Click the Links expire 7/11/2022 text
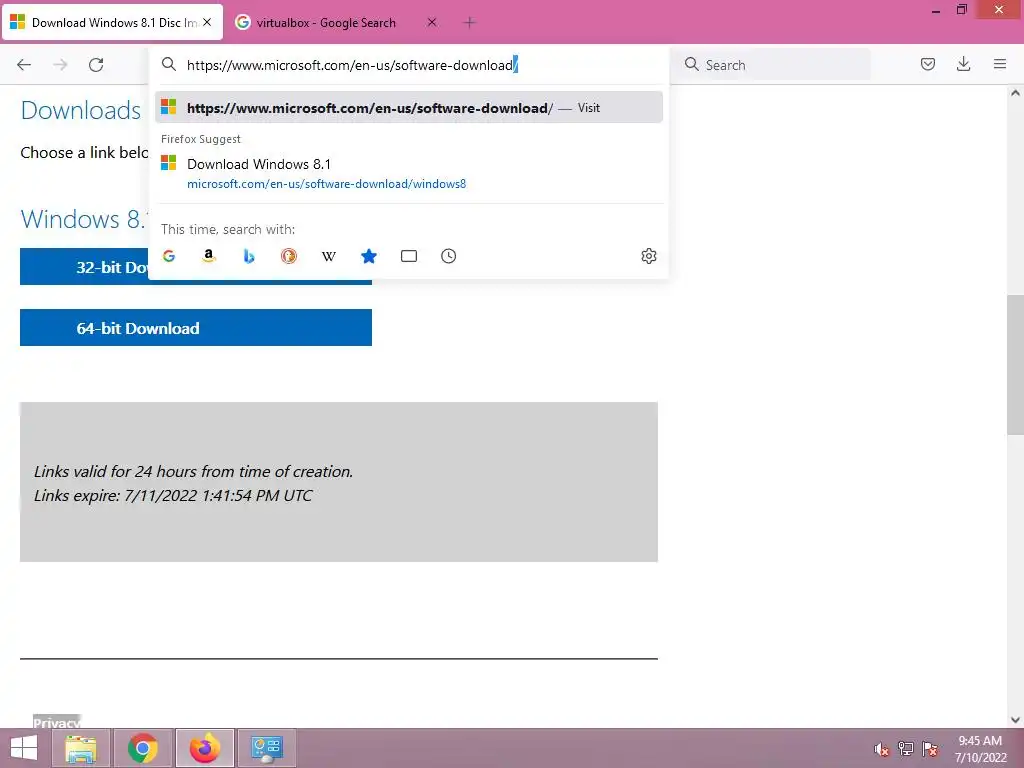The height and width of the screenshot is (768, 1024). pyautogui.click(x=173, y=496)
